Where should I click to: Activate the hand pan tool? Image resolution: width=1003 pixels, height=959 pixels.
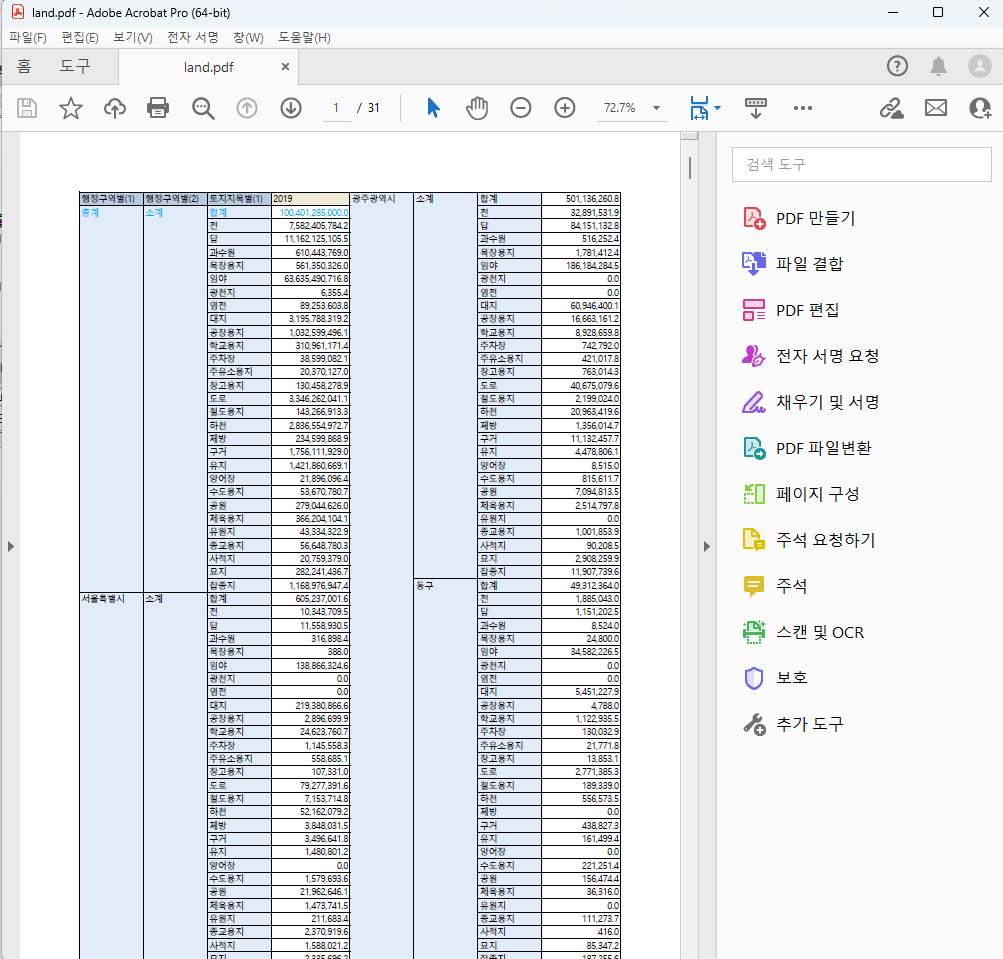tap(477, 108)
